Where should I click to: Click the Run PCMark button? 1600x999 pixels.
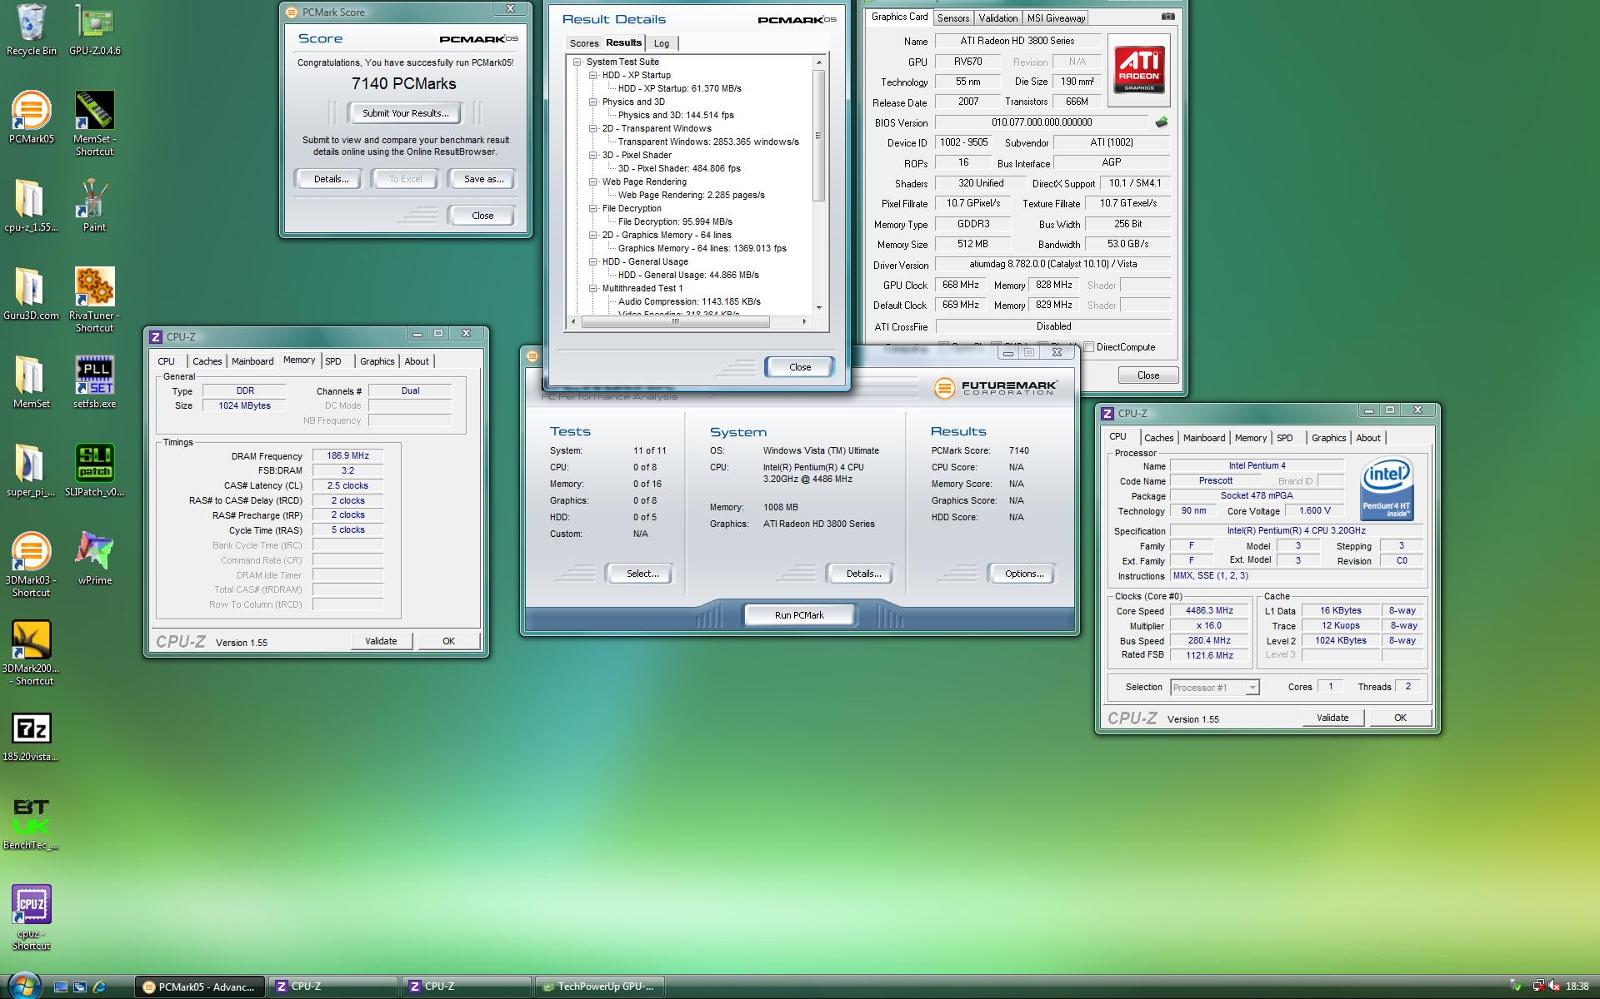(799, 615)
